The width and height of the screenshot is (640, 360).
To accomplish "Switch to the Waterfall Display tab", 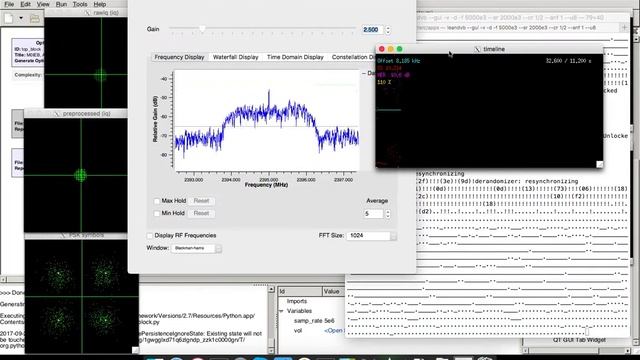I will click(x=236, y=57).
